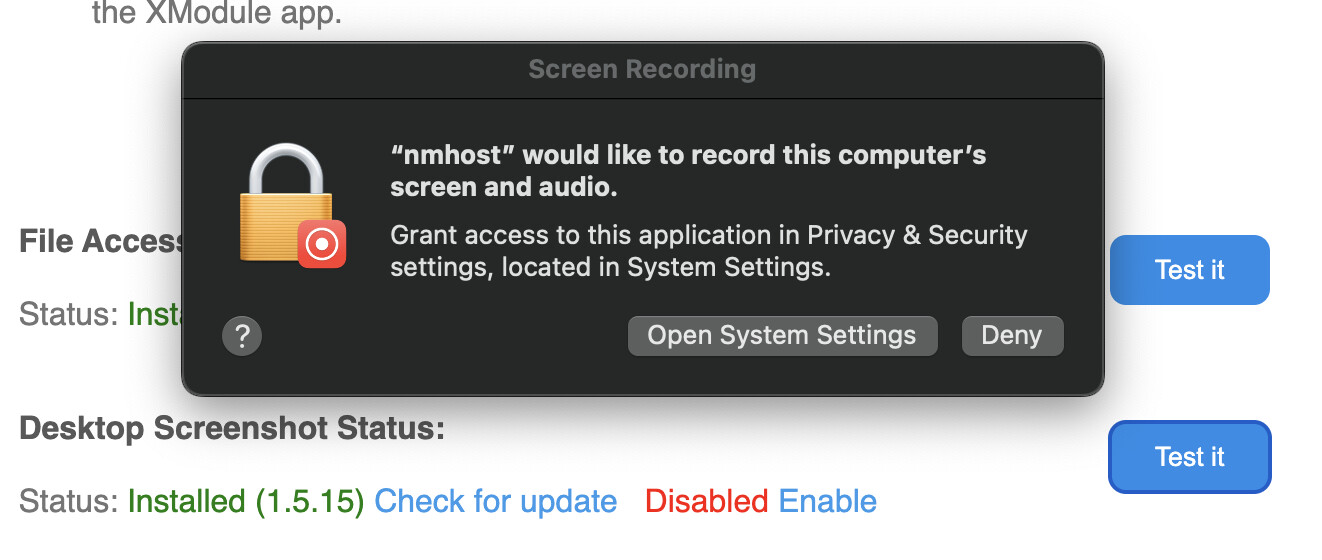Click the green Installed (1.5.15) version text
Image resolution: width=1322 pixels, height=560 pixels.
coord(246,501)
